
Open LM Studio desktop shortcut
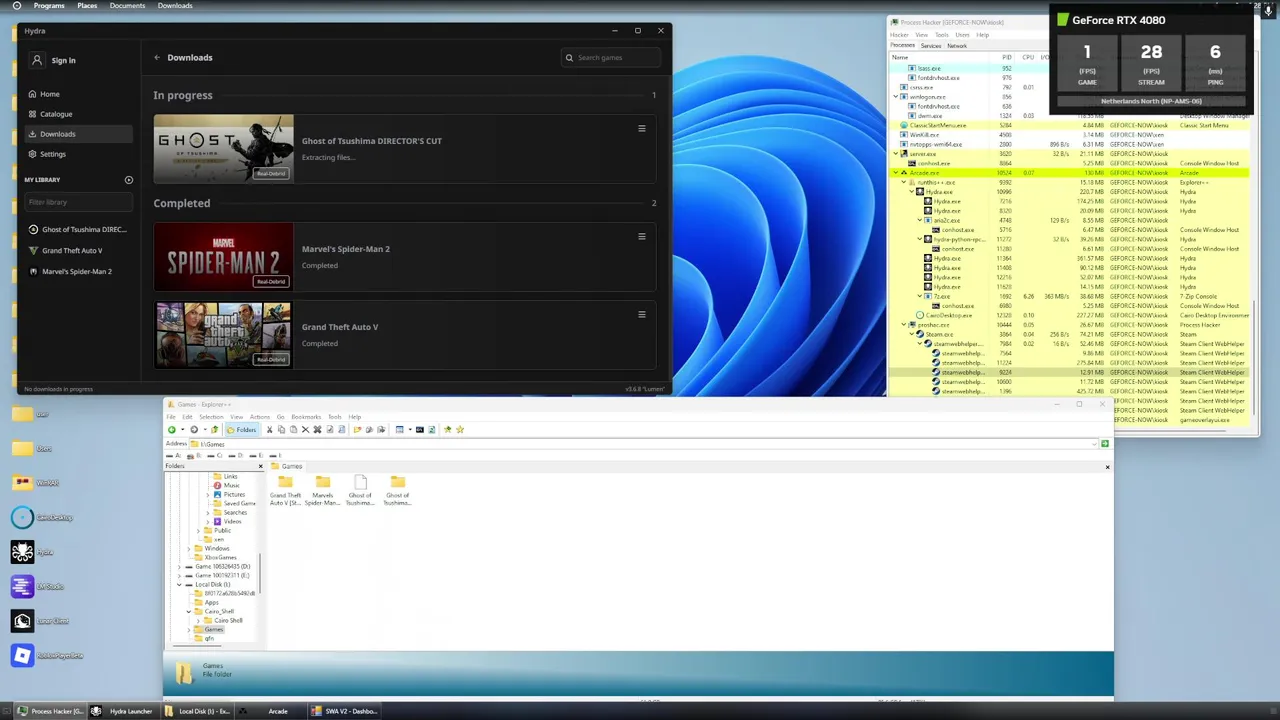tap(22, 587)
